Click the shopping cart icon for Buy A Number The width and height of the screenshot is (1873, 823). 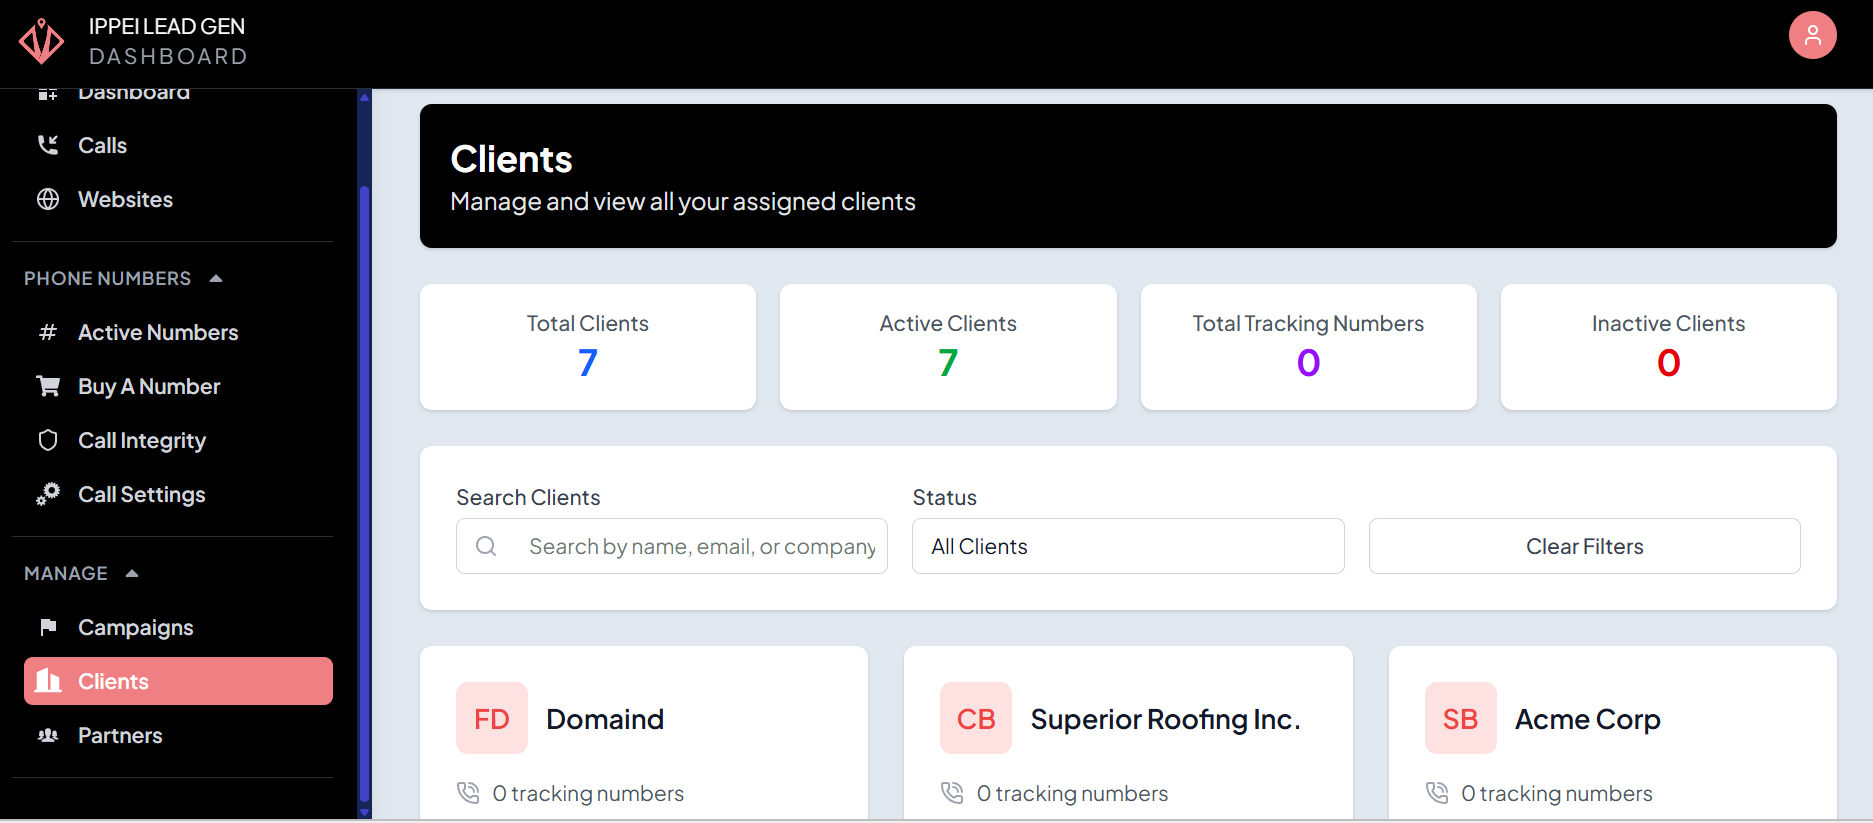47,386
